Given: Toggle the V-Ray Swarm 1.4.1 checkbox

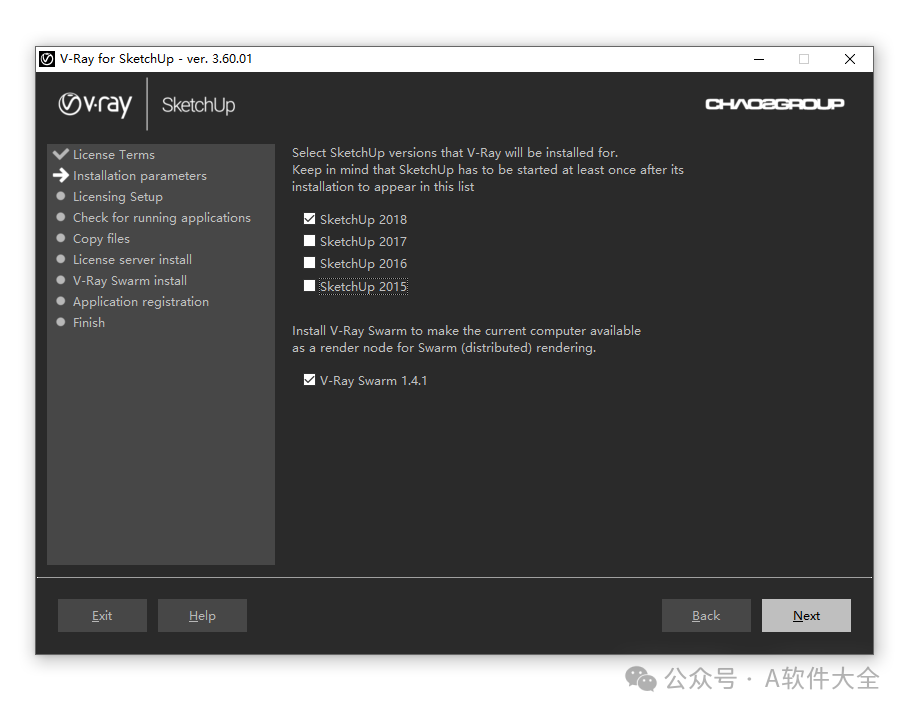Looking at the screenshot, I should (x=309, y=380).
